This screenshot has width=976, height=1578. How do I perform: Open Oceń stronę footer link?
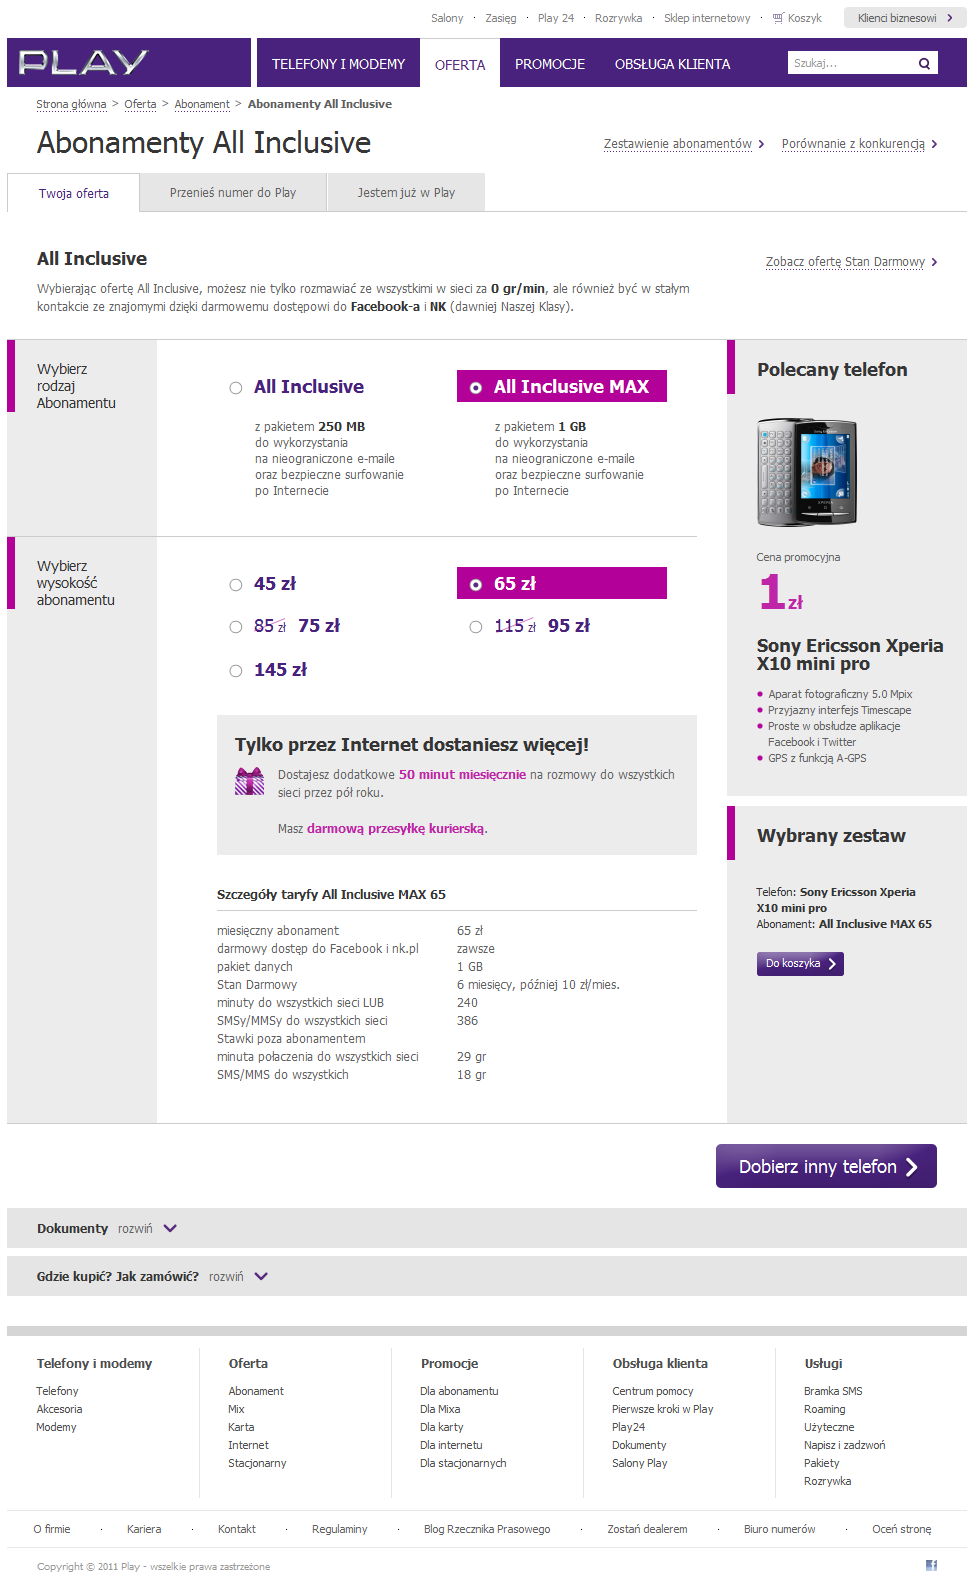click(901, 1529)
